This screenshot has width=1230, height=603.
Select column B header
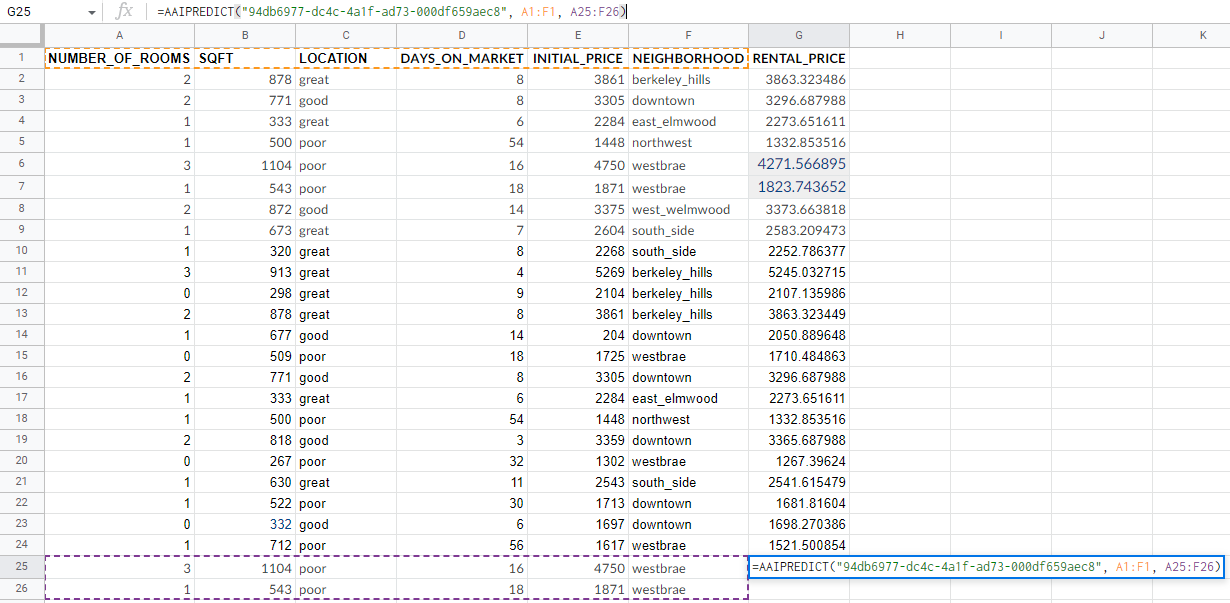245,35
